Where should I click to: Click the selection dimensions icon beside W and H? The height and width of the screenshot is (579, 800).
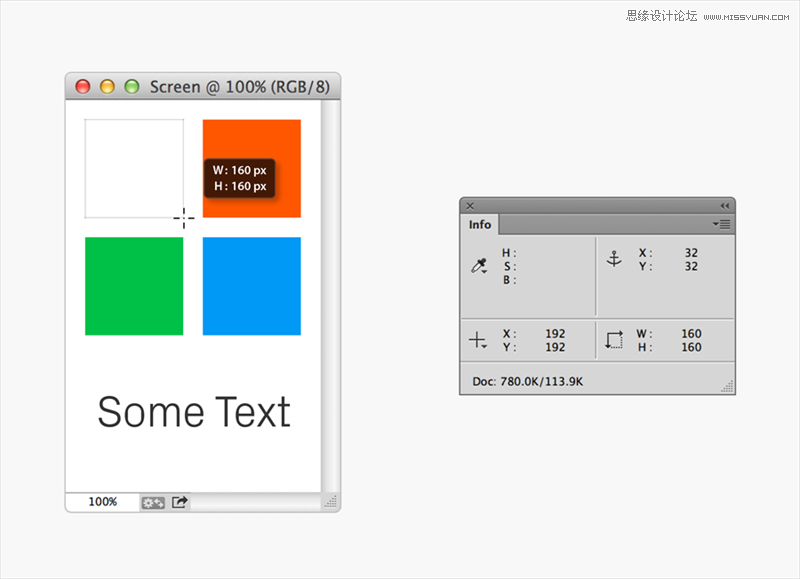614,340
